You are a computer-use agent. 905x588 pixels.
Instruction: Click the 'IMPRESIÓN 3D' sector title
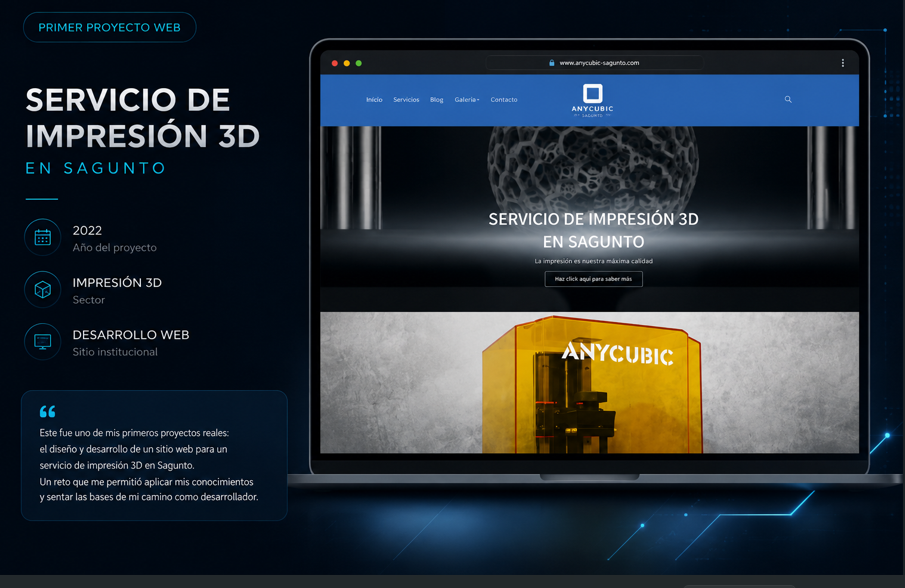tap(117, 283)
